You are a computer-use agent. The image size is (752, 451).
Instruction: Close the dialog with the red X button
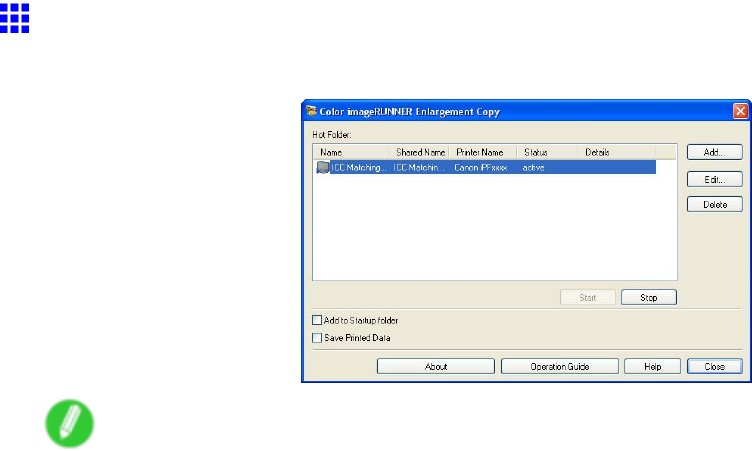pos(740,111)
